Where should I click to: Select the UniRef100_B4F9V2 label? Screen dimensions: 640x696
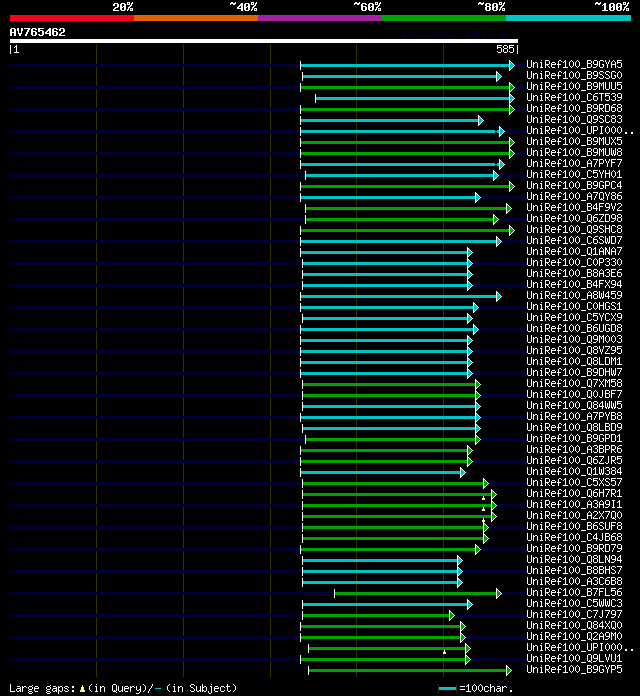574,207
